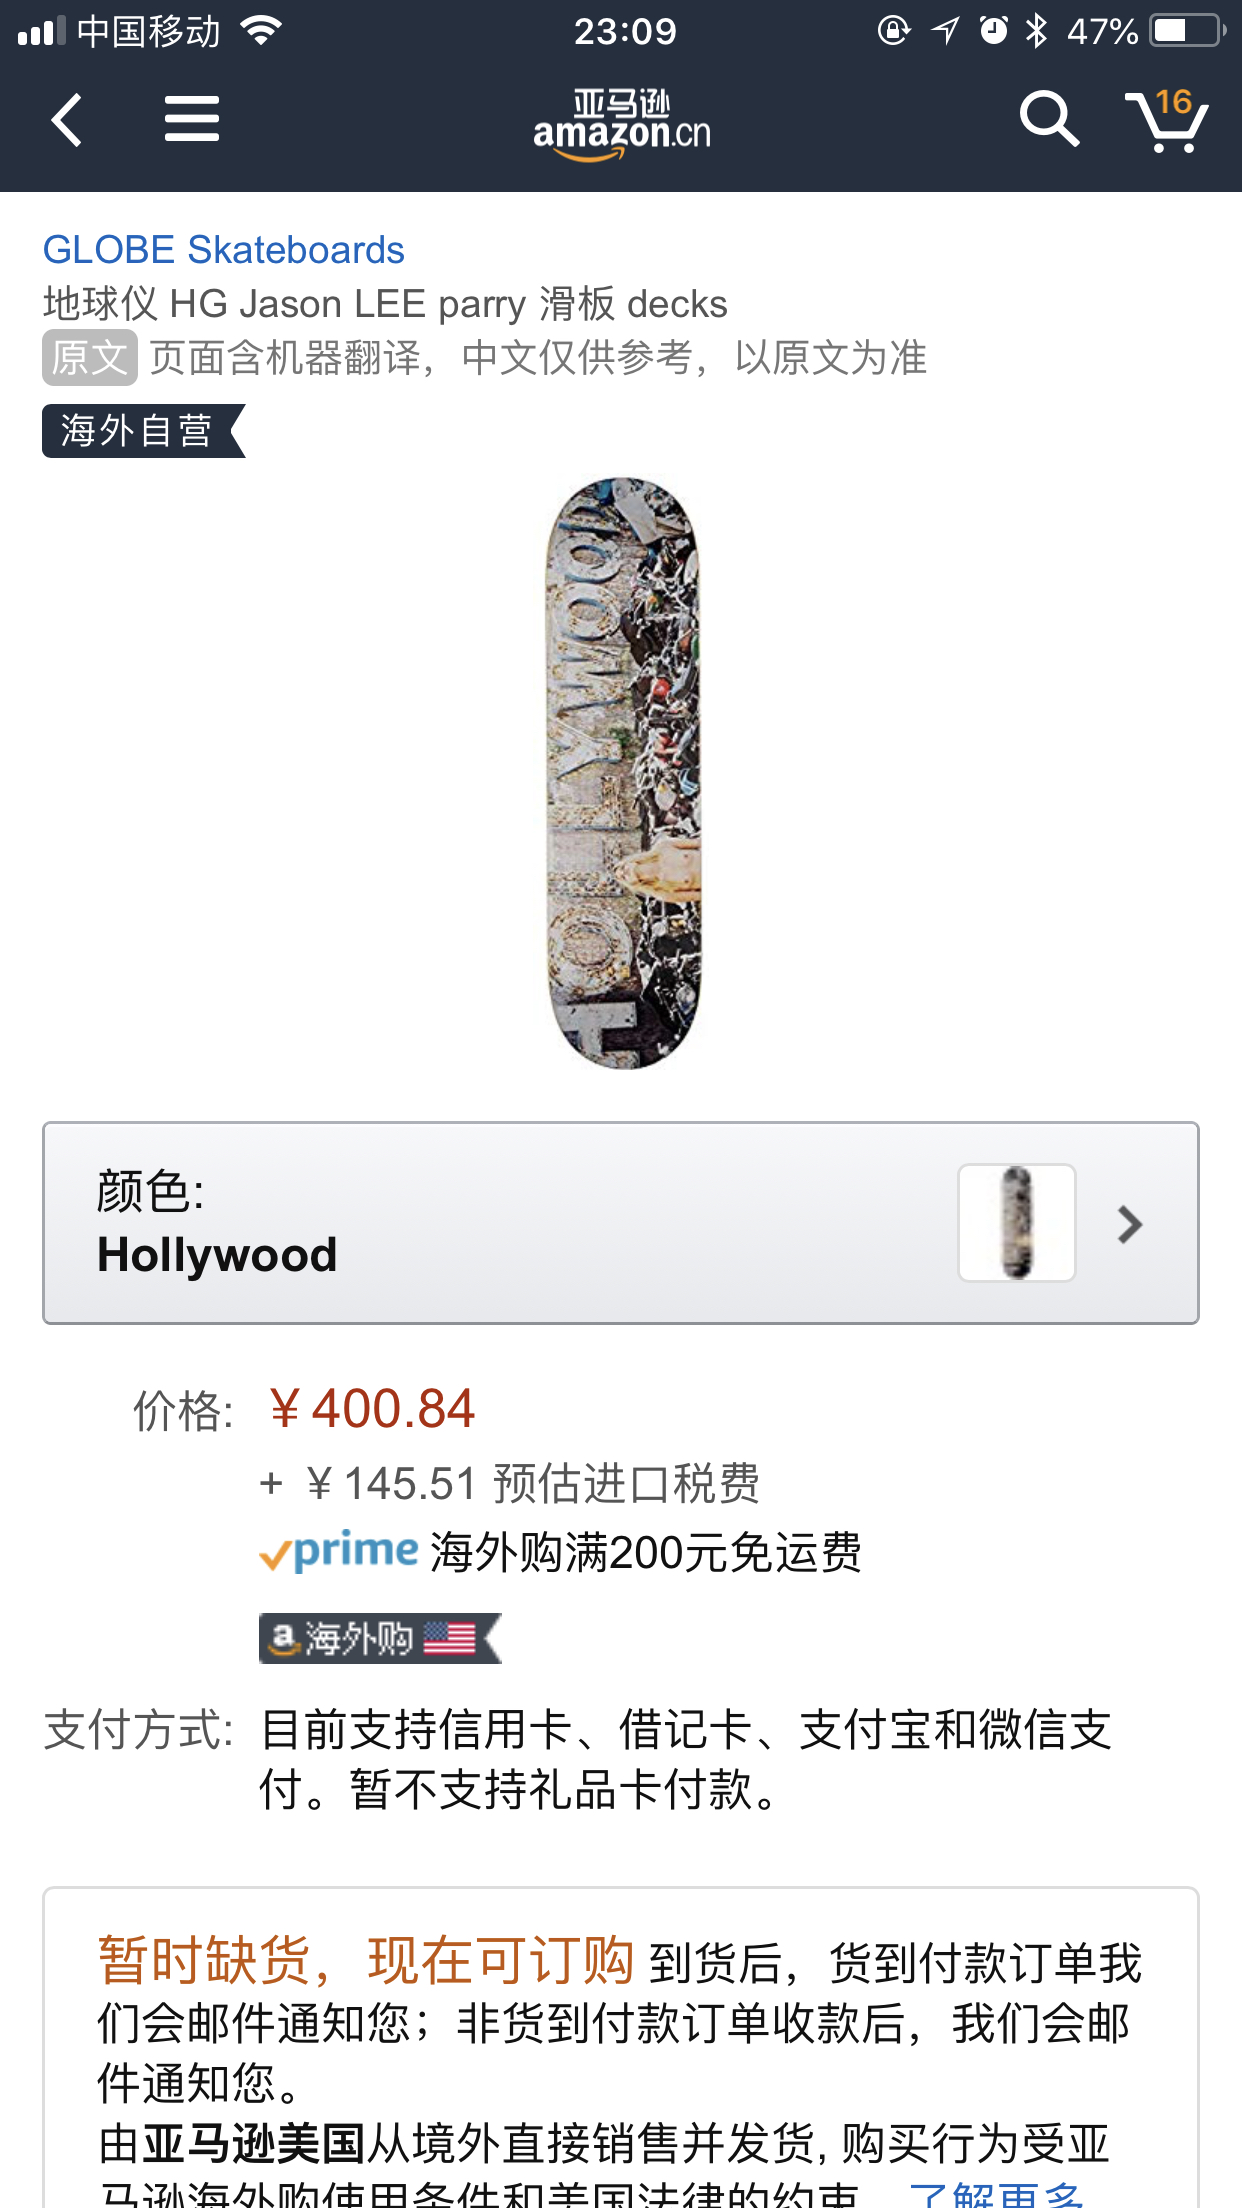Tap the 暂时缺货 availability notice
1242x2208 pixels.
pos(366,1960)
